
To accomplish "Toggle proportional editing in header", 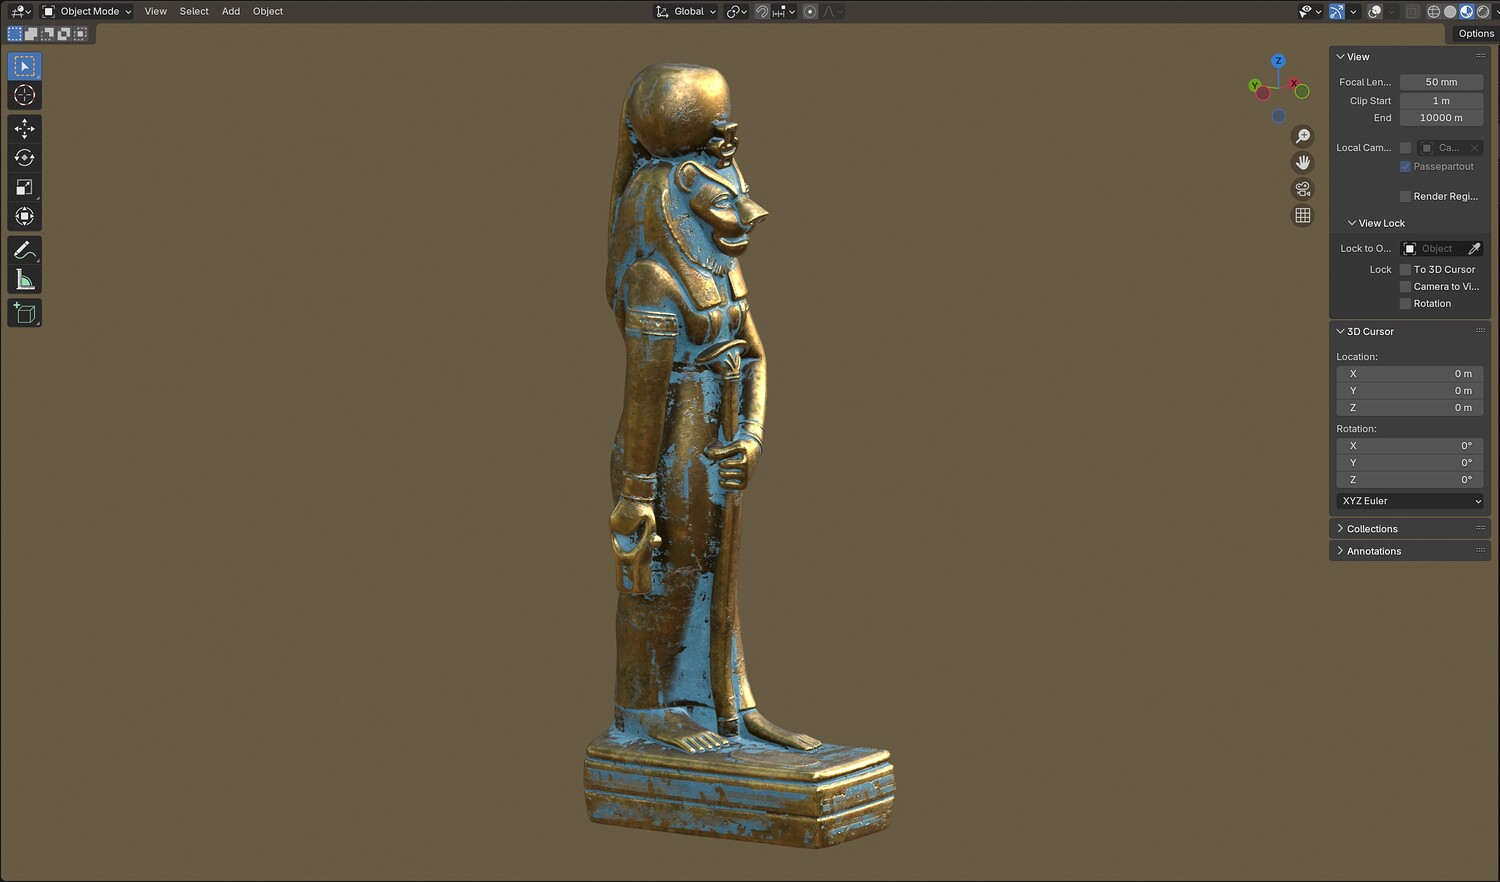I will pyautogui.click(x=810, y=12).
